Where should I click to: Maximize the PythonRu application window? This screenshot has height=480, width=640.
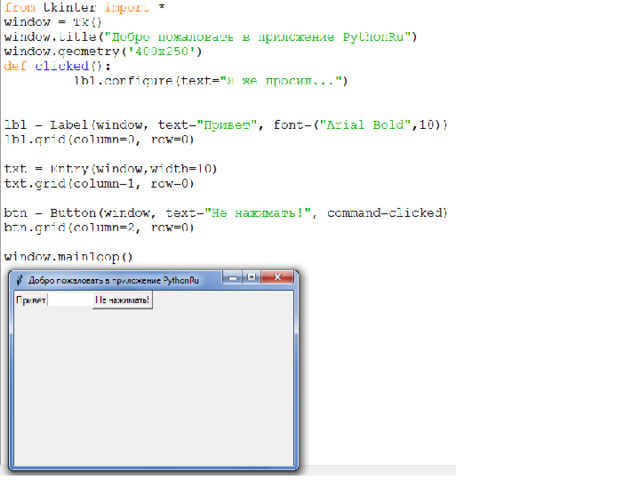coord(252,278)
